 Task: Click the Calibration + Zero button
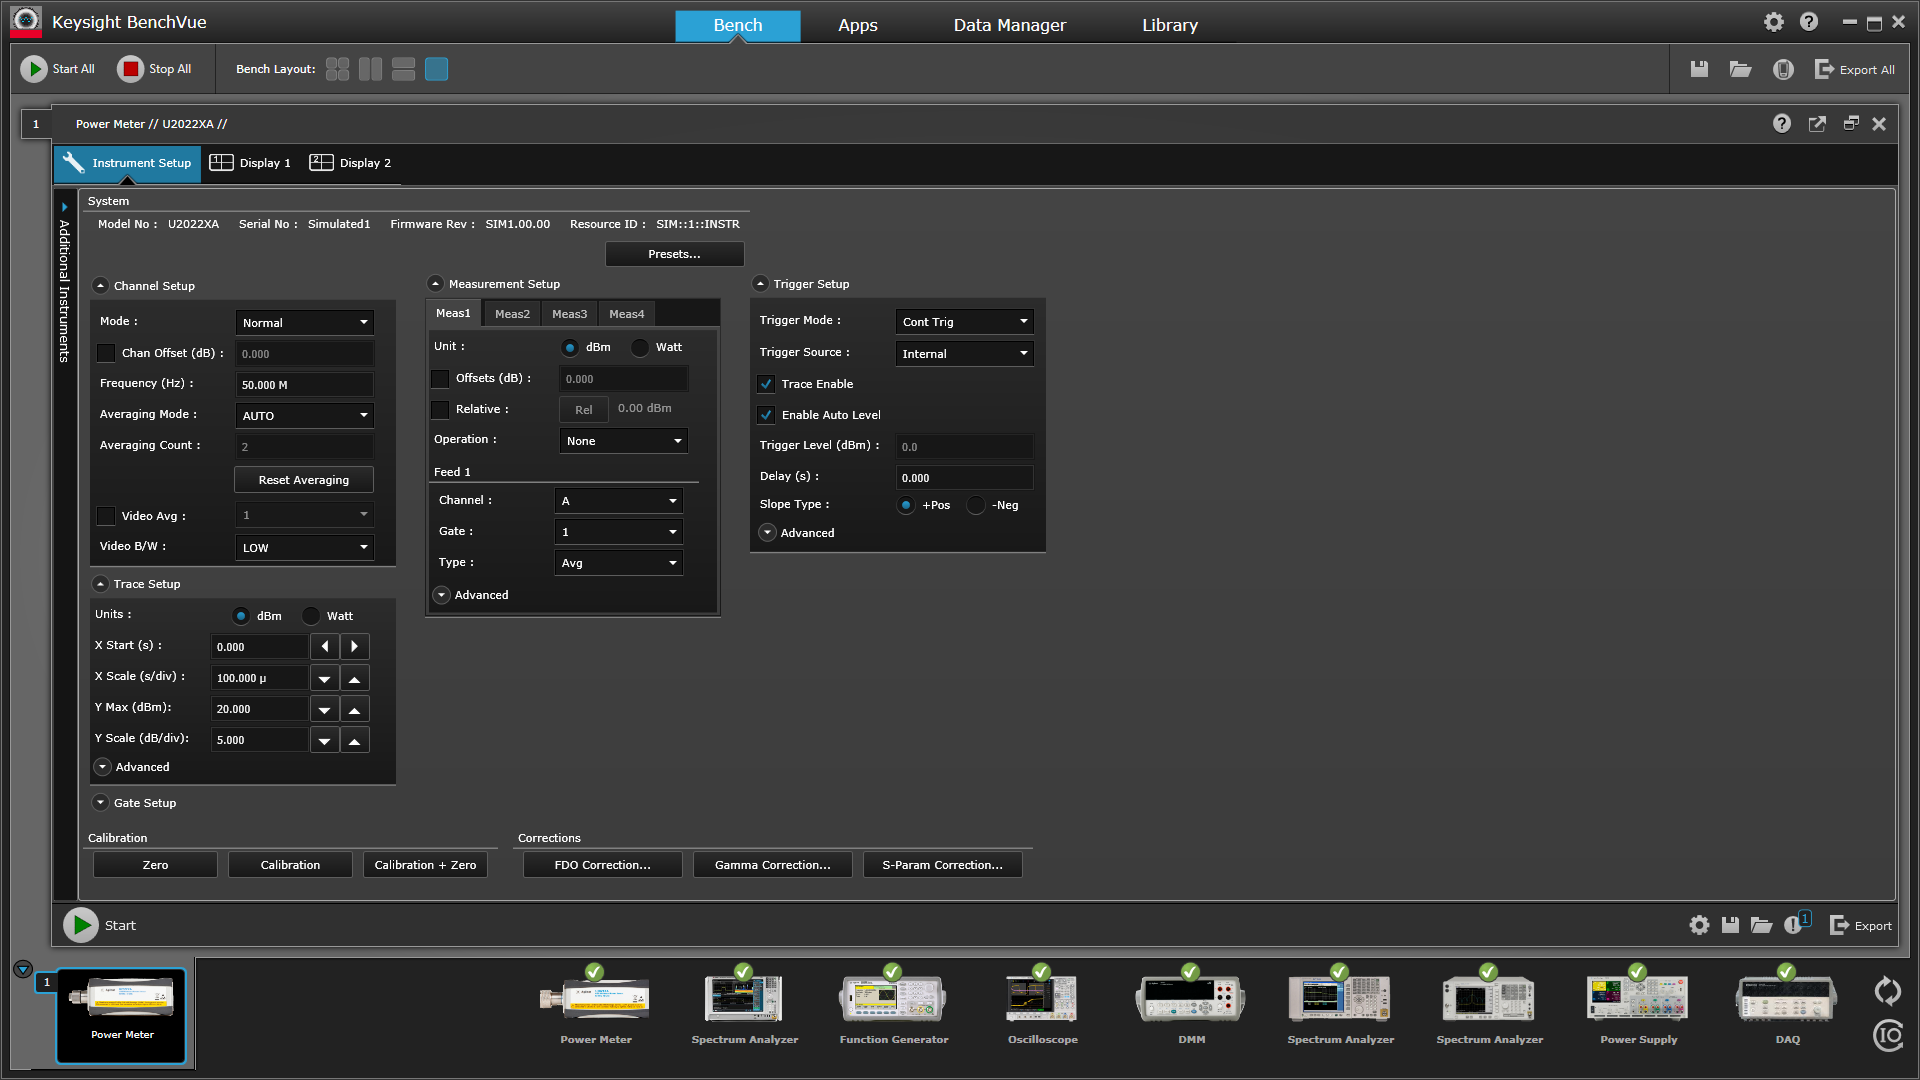(425, 865)
